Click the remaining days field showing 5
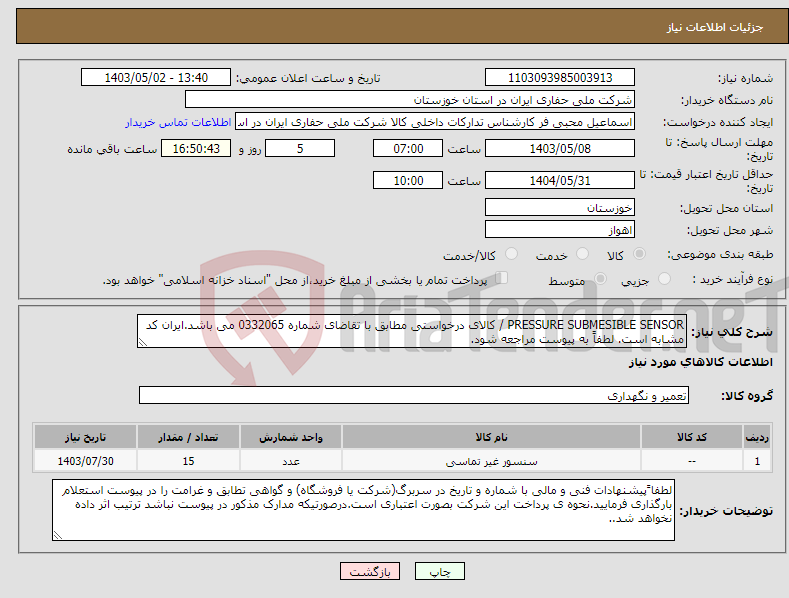The image size is (789, 598). (300, 148)
